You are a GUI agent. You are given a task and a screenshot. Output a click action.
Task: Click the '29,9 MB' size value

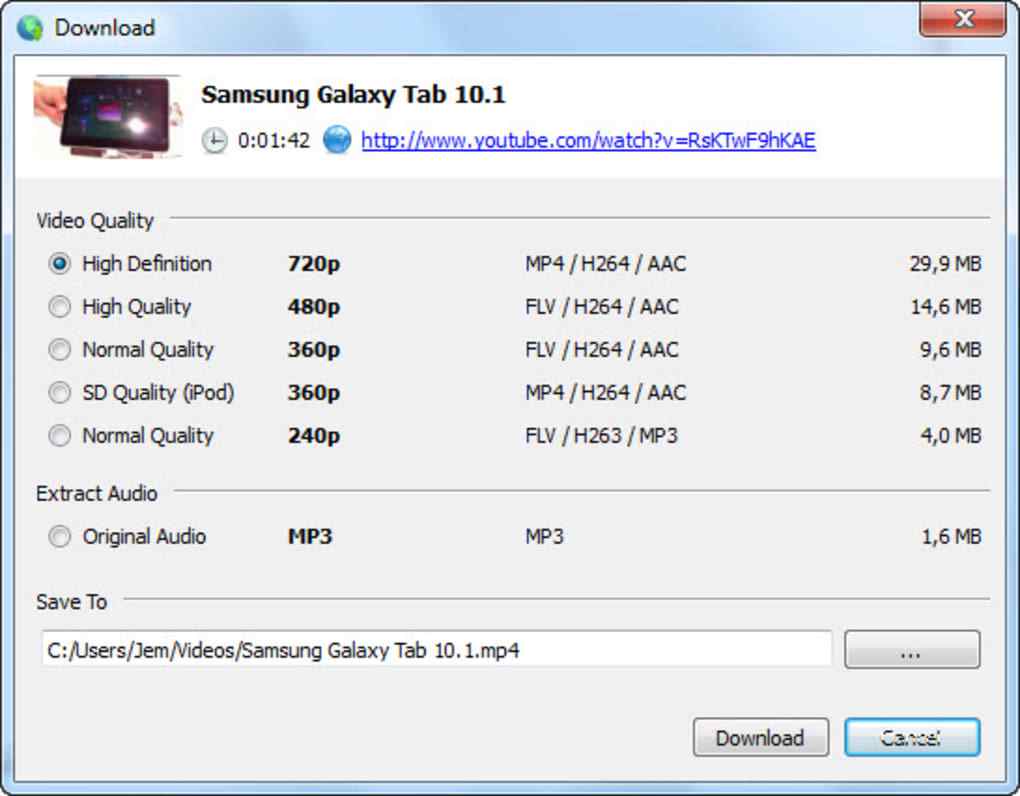click(x=945, y=264)
